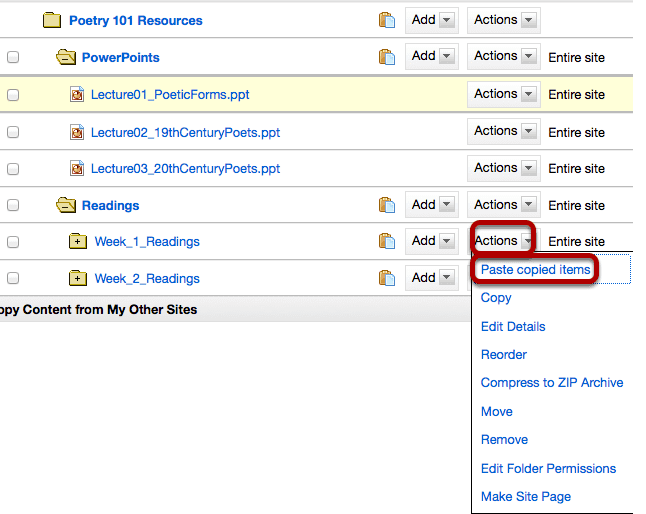This screenshot has height=514, width=646.
Task: Expand Copy Content from My Other Sites
Action: click(x=98, y=310)
